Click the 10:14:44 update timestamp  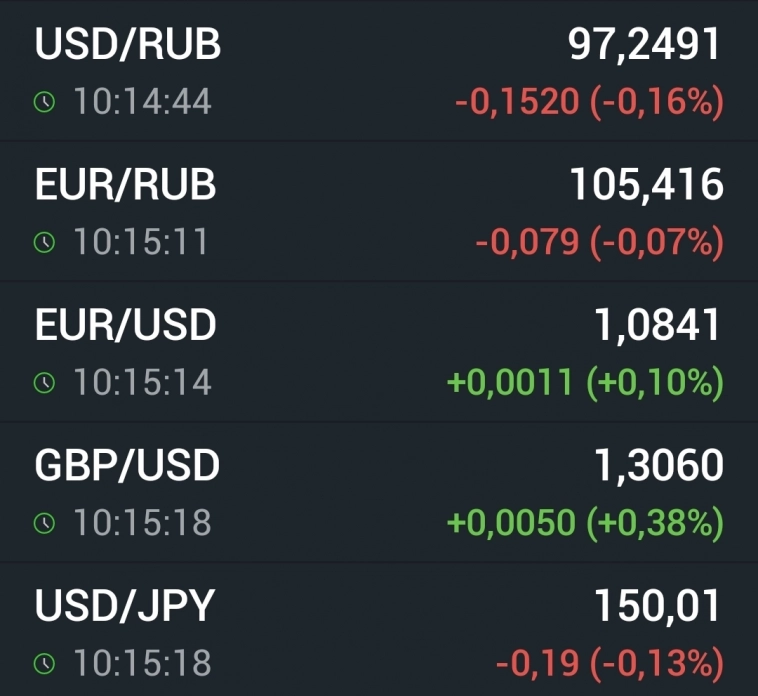coord(142,102)
